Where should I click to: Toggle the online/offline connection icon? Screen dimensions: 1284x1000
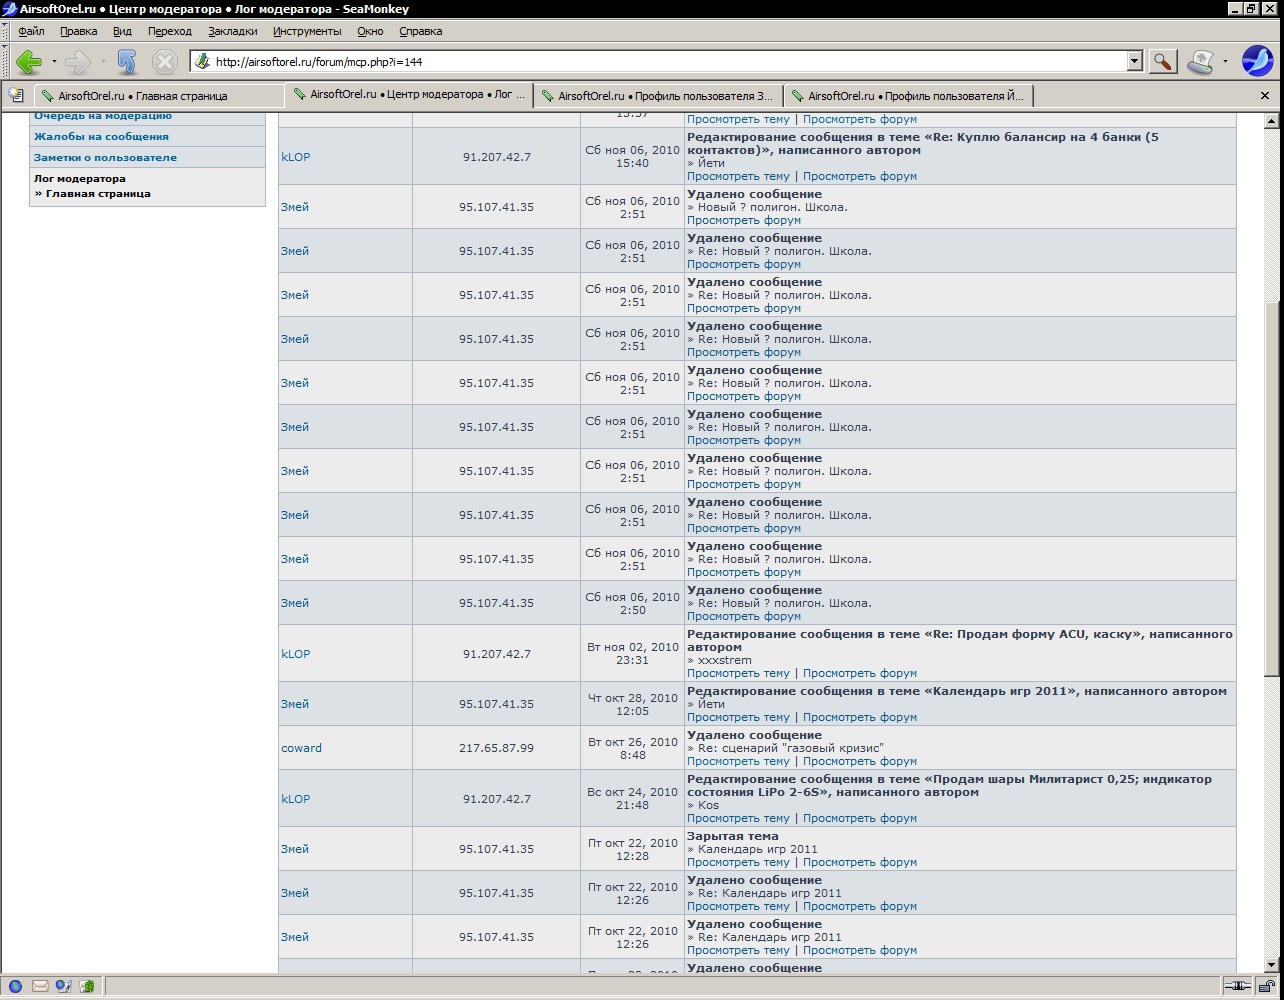pyautogui.click(x=1238, y=986)
